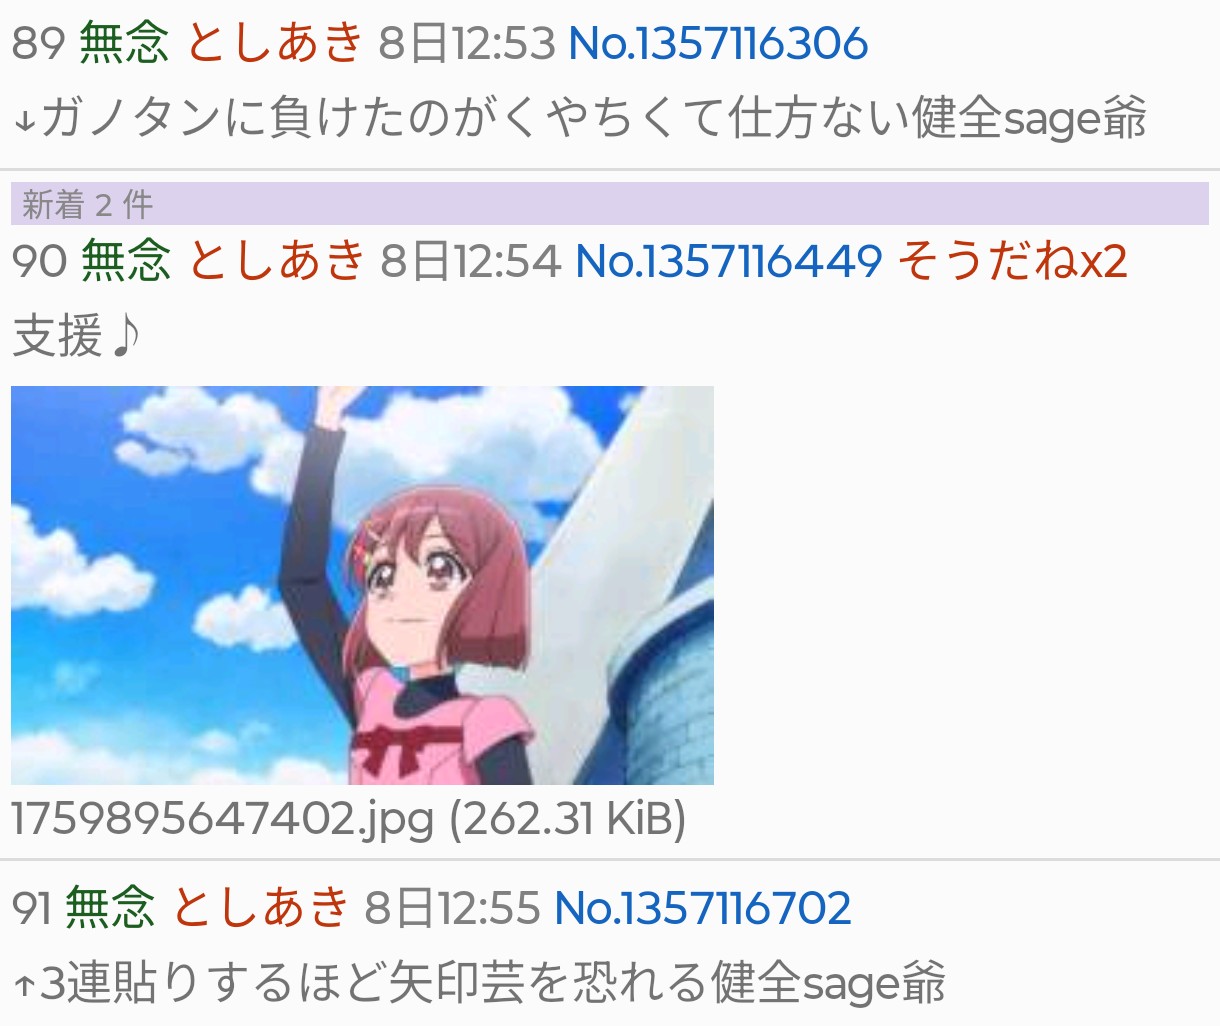
Task: Select としあき name on post 89
Action: tap(275, 43)
